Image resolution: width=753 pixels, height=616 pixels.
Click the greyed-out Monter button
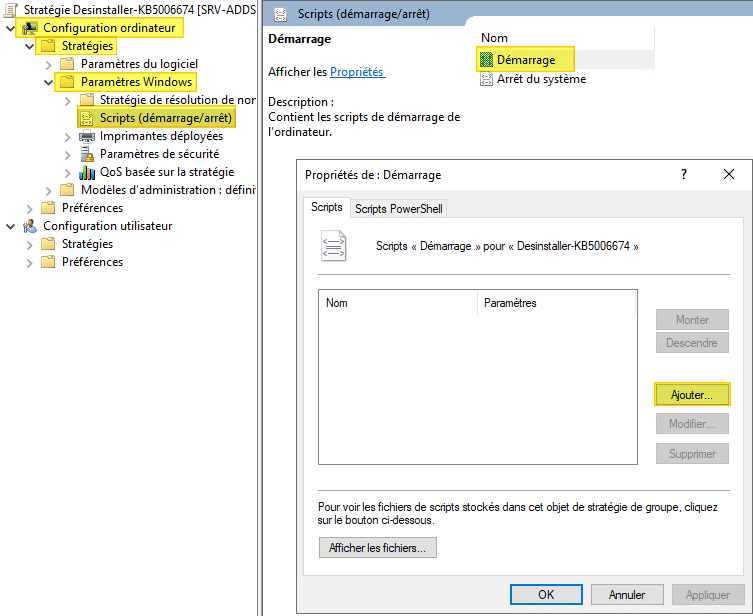[x=692, y=320]
